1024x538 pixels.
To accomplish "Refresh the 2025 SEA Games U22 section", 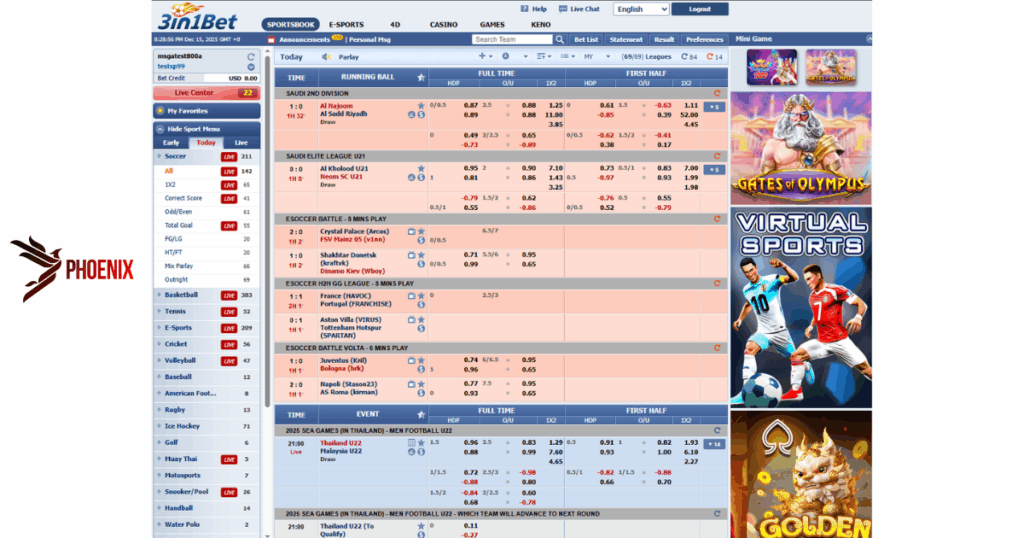I will [717, 430].
